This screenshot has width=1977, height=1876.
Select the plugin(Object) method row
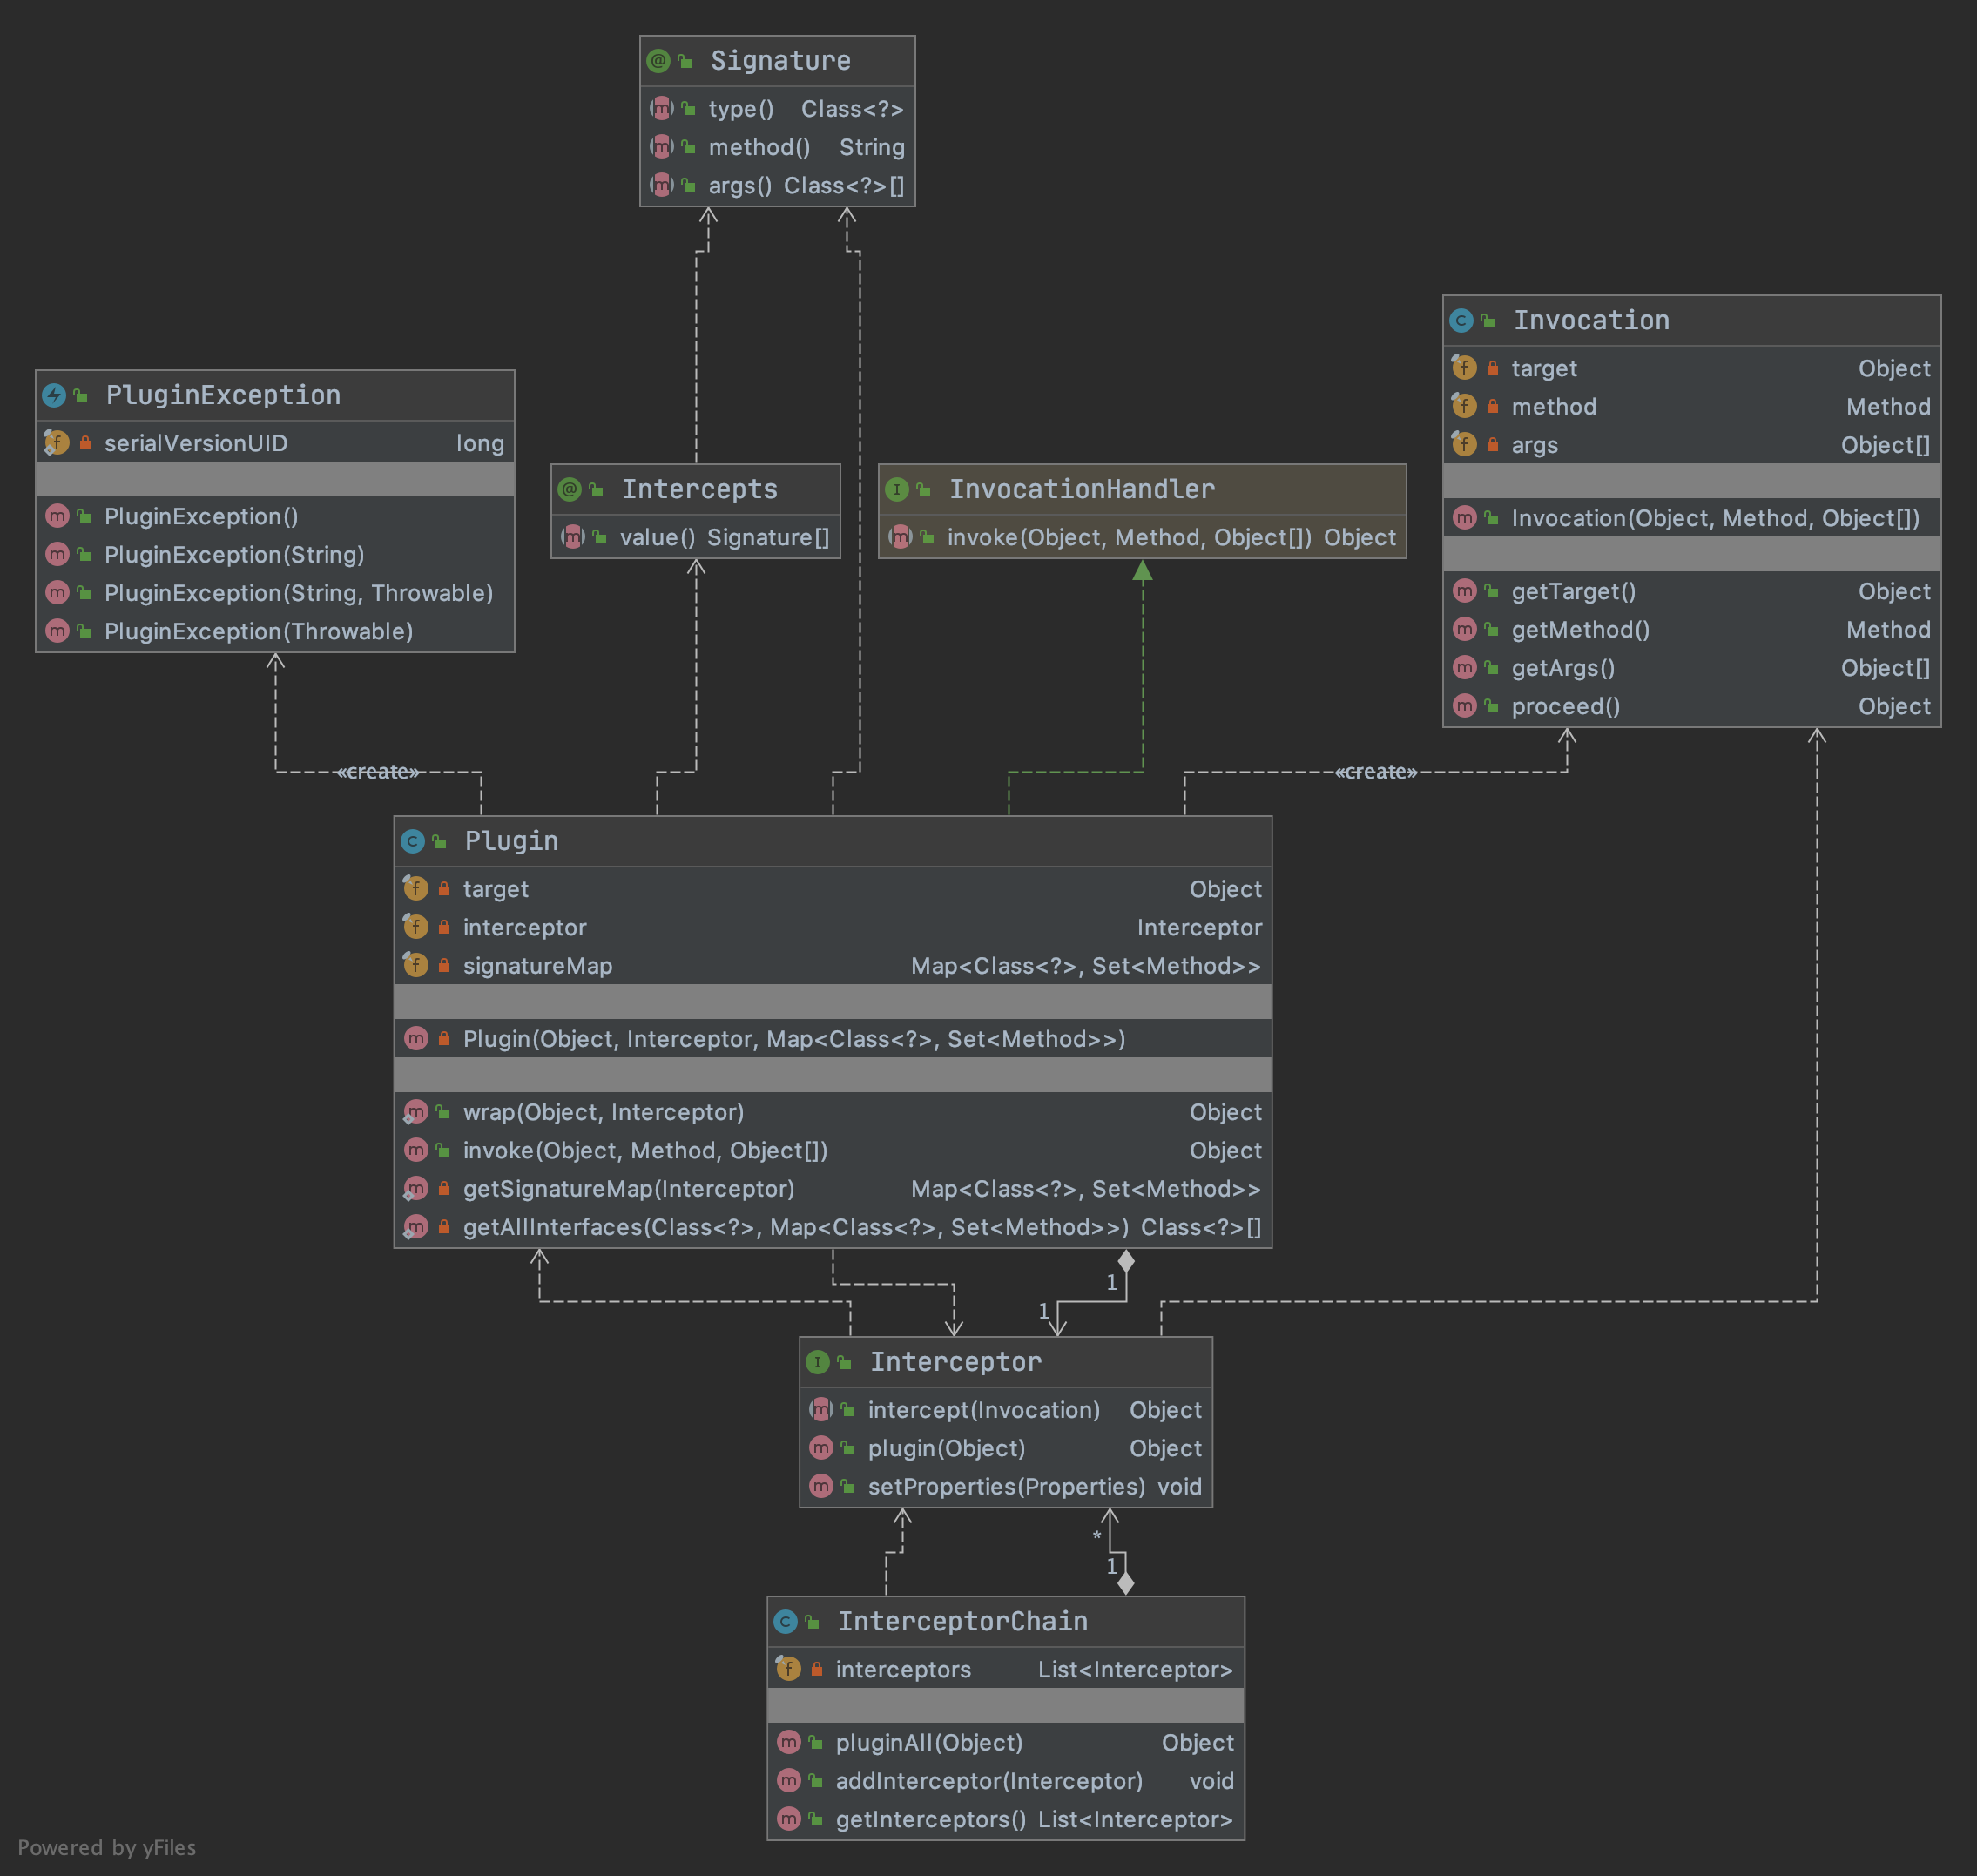coord(1005,1448)
